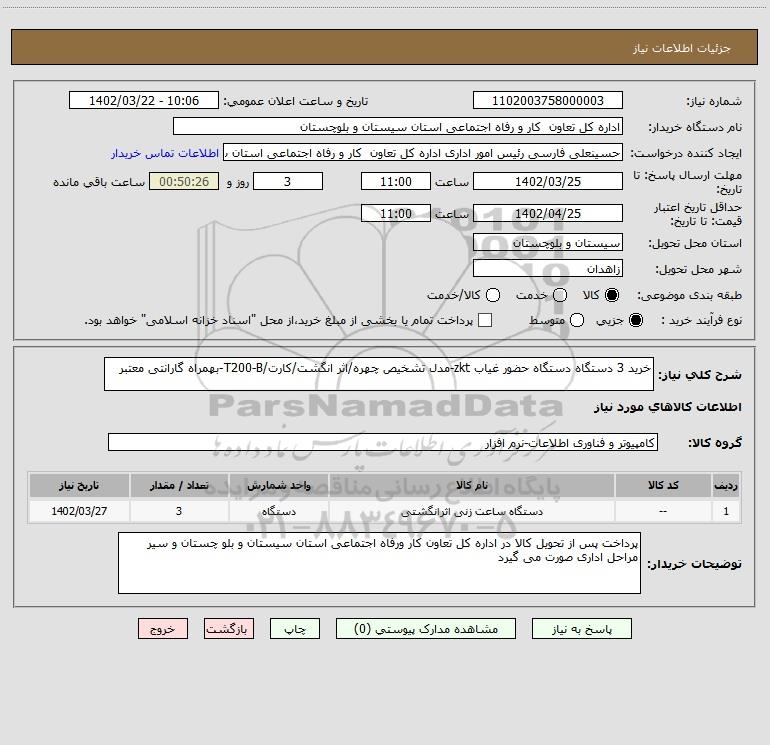Image resolution: width=770 pixels, height=745 pixels.
Task: Click the response deadline date 1402/03/25
Action: 548,181
